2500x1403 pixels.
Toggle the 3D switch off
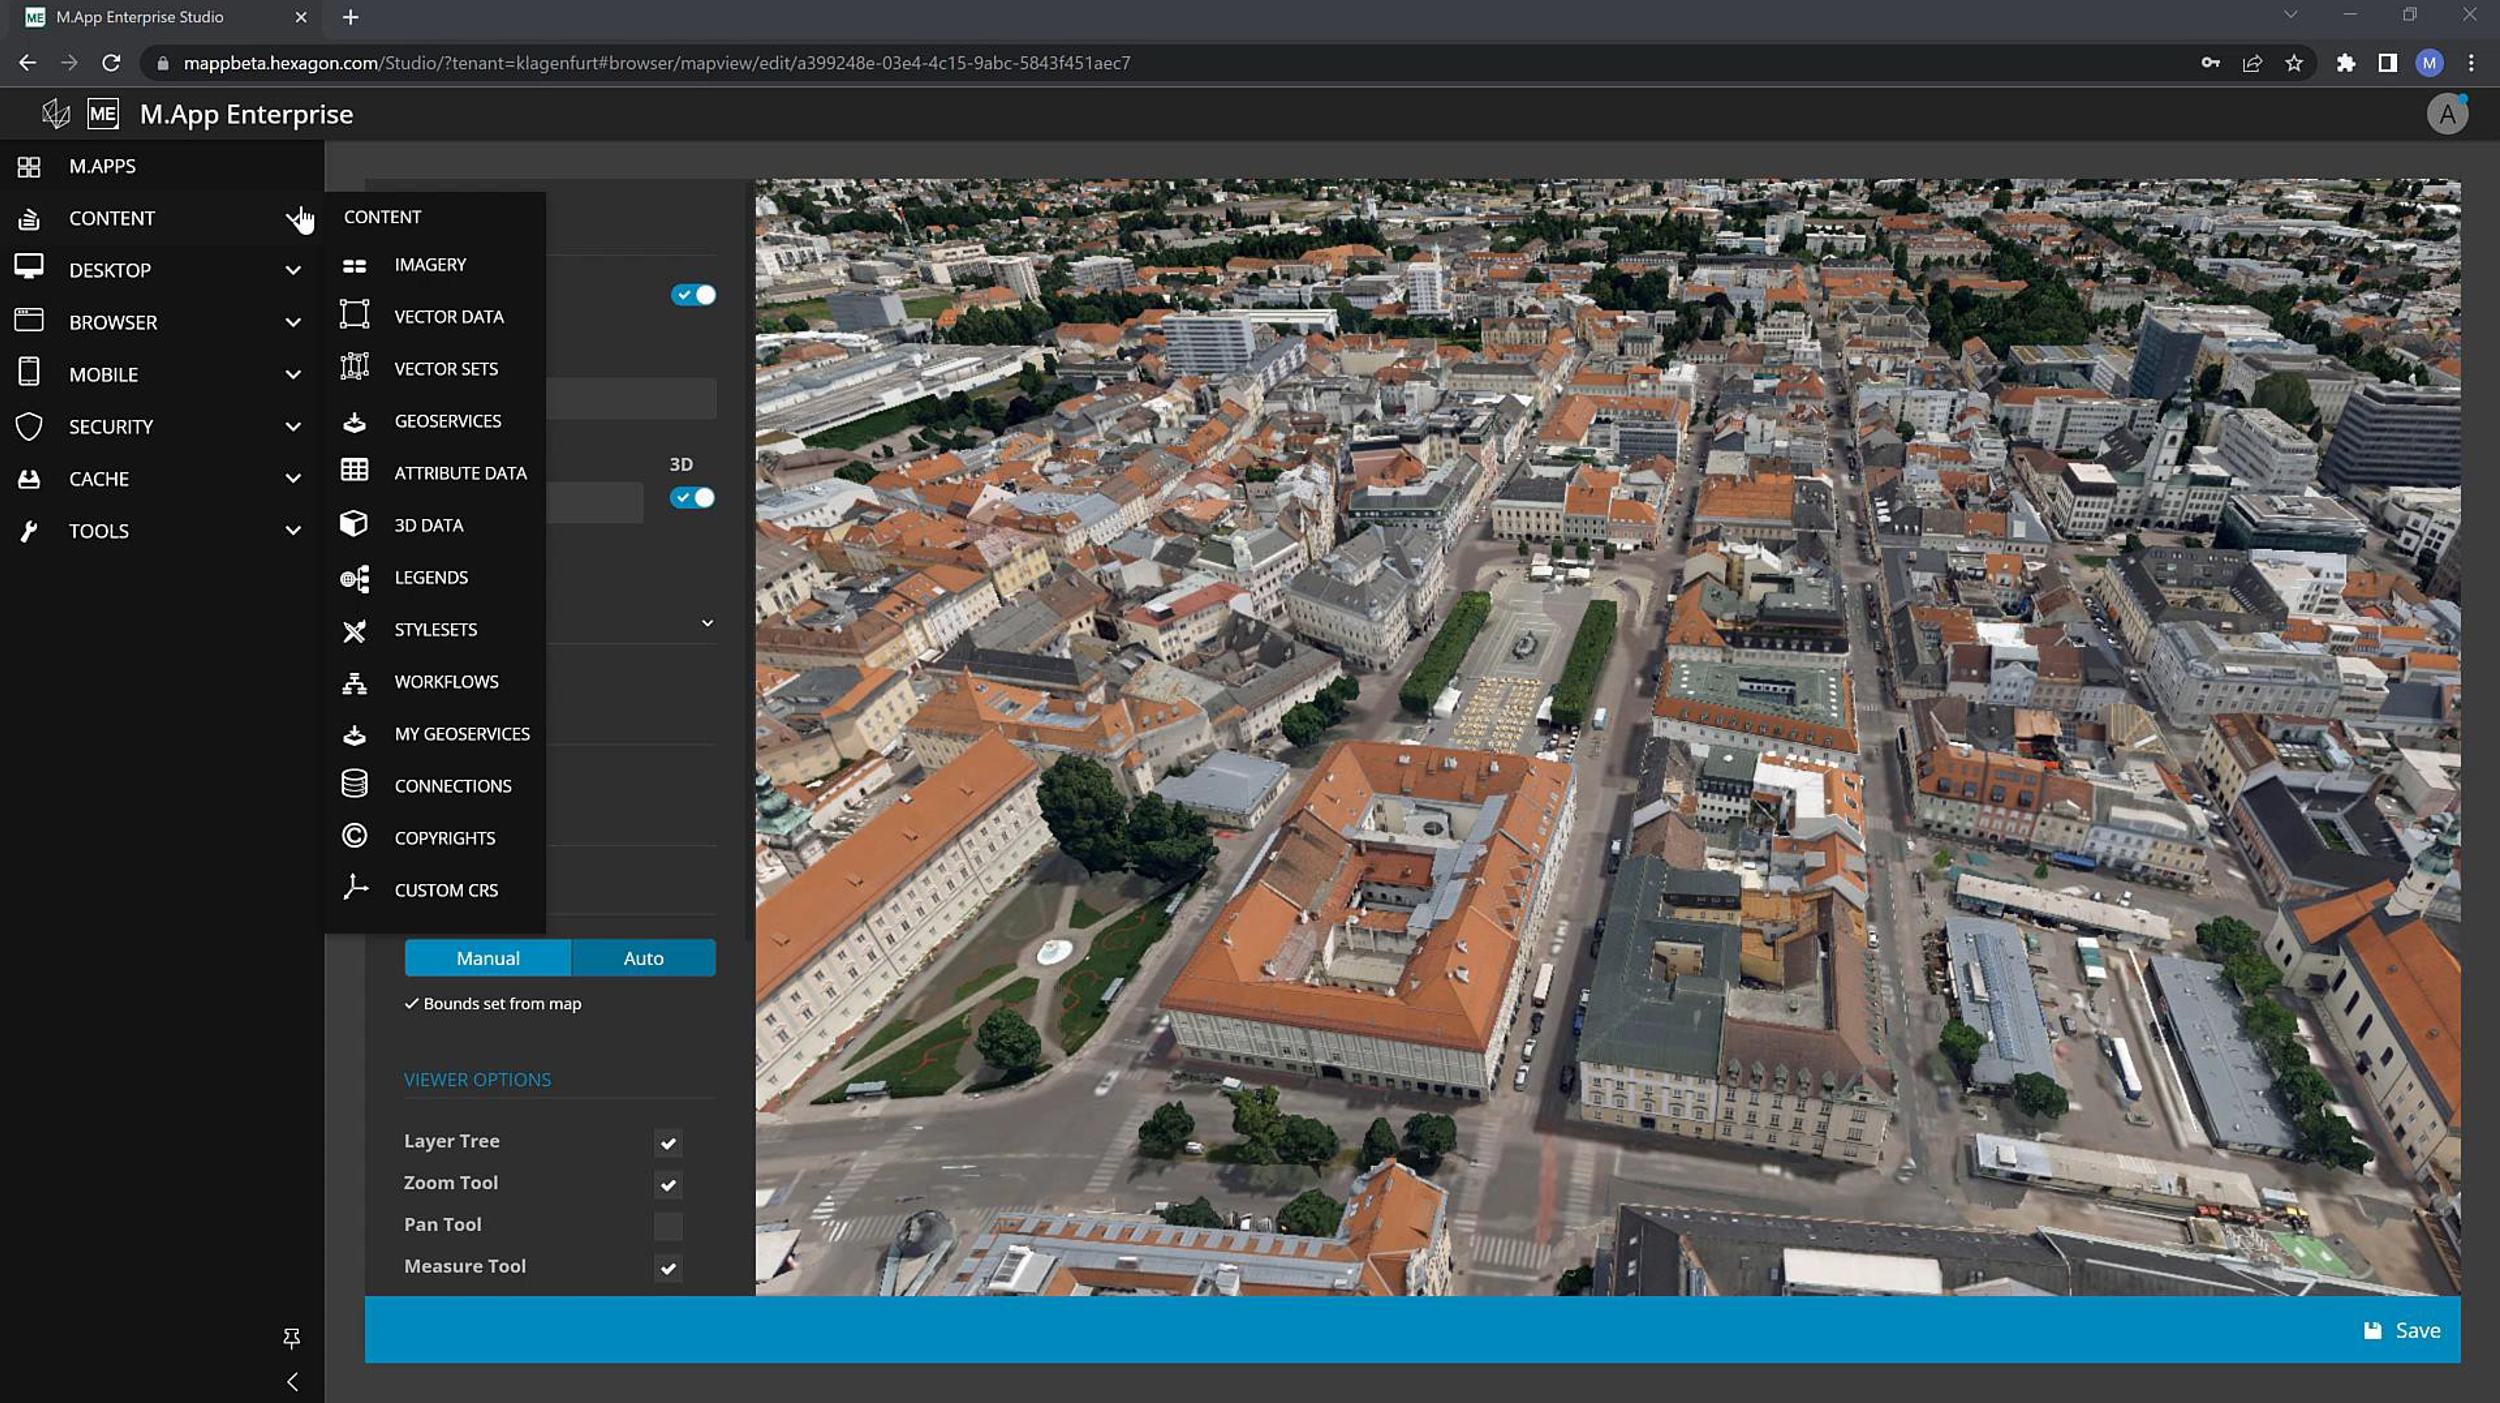694,497
